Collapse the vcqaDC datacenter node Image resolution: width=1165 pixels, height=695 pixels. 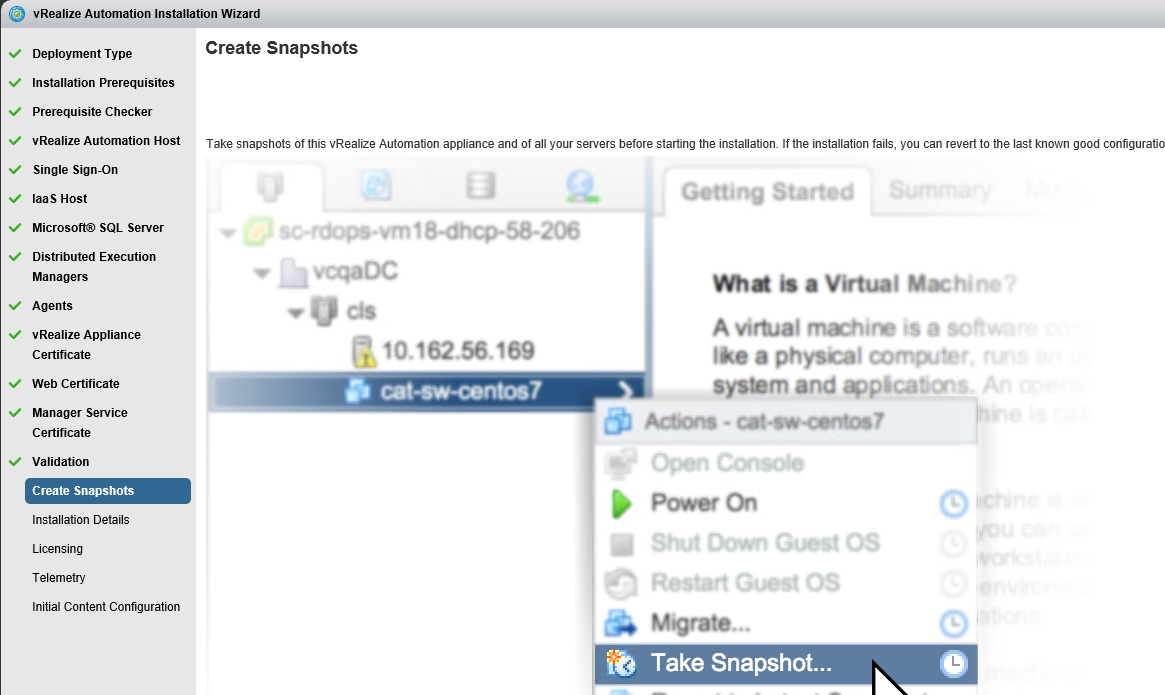262,274
